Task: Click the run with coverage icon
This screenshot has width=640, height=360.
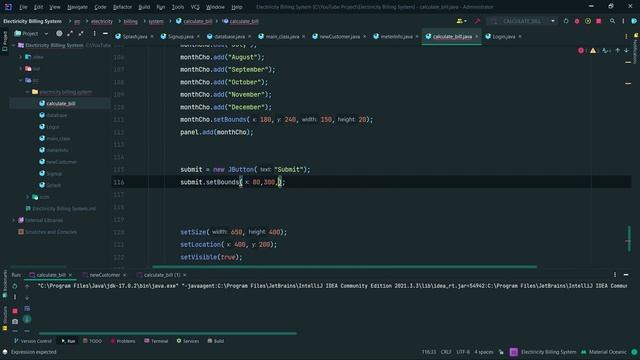Action: pos(588,21)
